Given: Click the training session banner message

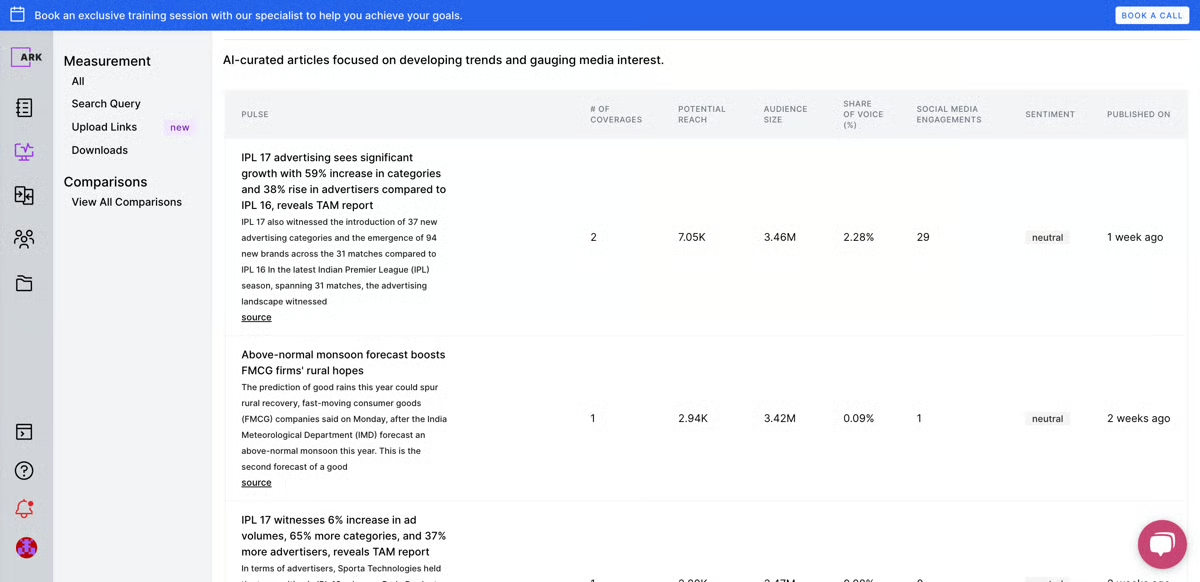Looking at the screenshot, I should 248,16.
